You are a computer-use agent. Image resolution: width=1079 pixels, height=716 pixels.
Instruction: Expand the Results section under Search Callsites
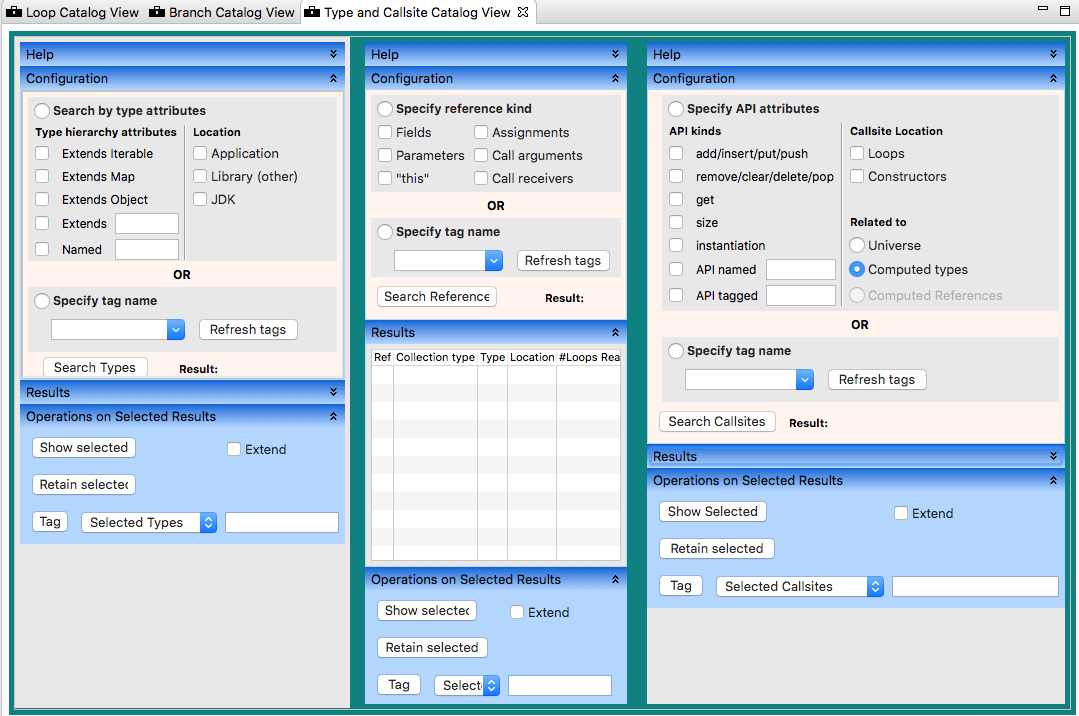(1053, 456)
